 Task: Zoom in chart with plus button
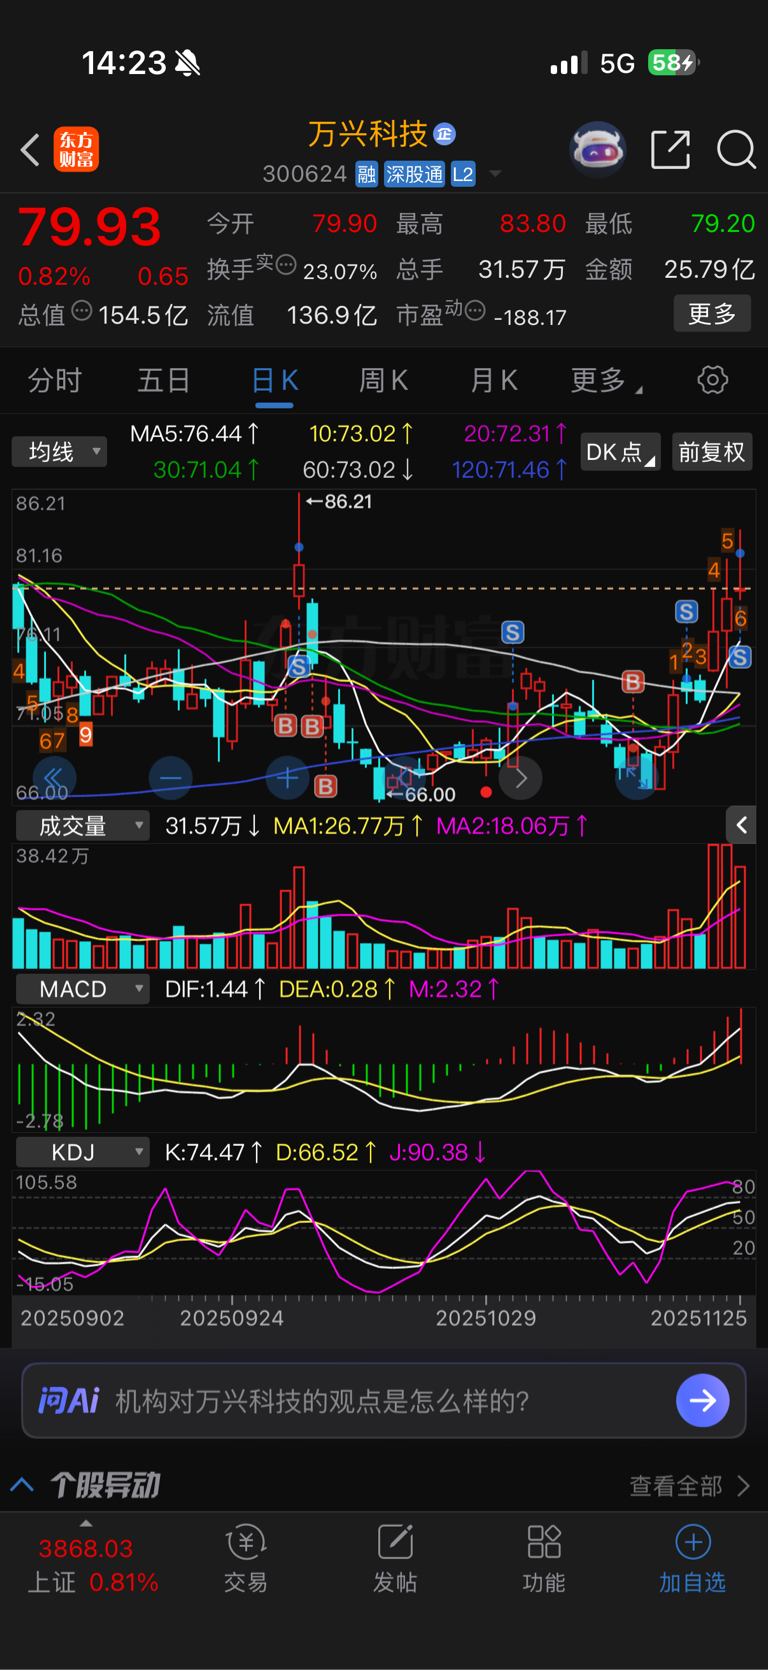pos(288,777)
